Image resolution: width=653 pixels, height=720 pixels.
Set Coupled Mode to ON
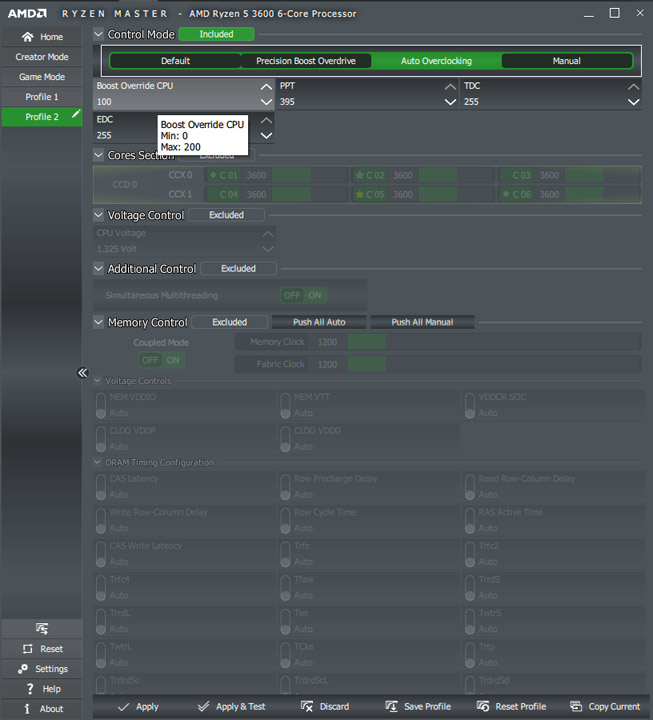pyautogui.click(x=173, y=360)
